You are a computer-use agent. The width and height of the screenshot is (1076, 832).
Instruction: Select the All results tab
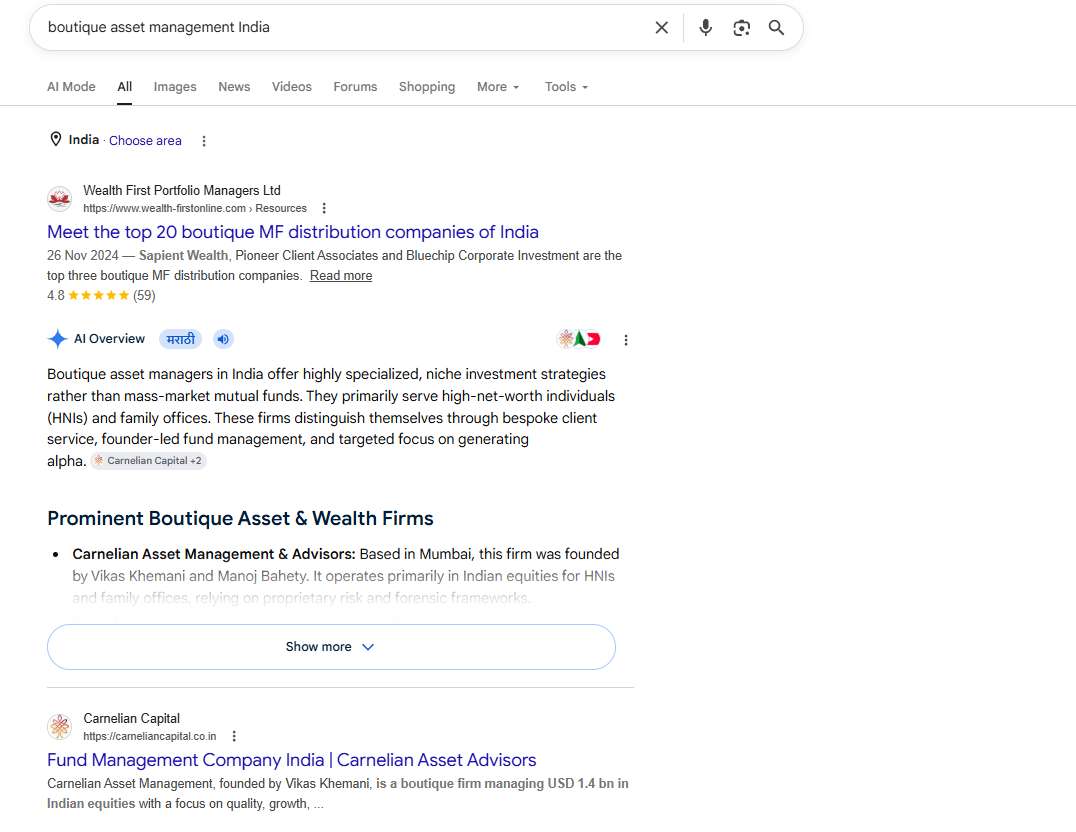[124, 86]
